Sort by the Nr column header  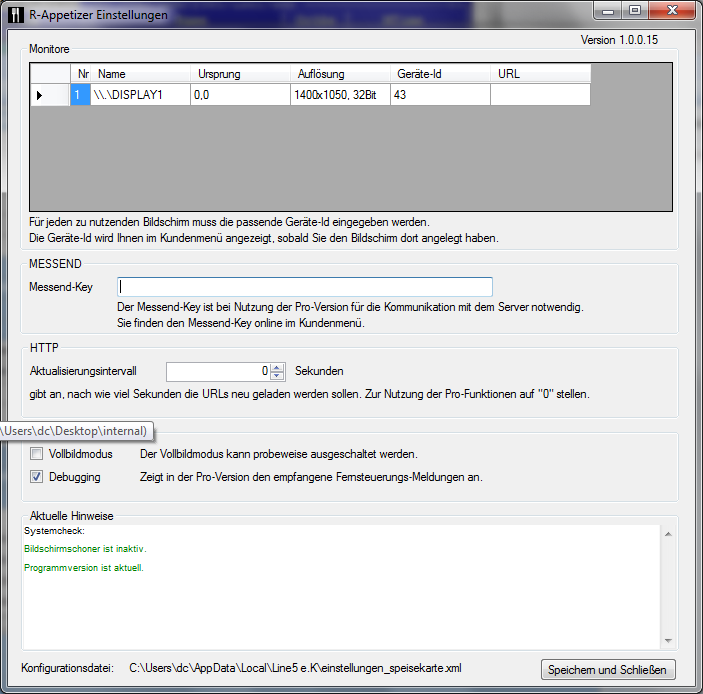pos(80,74)
